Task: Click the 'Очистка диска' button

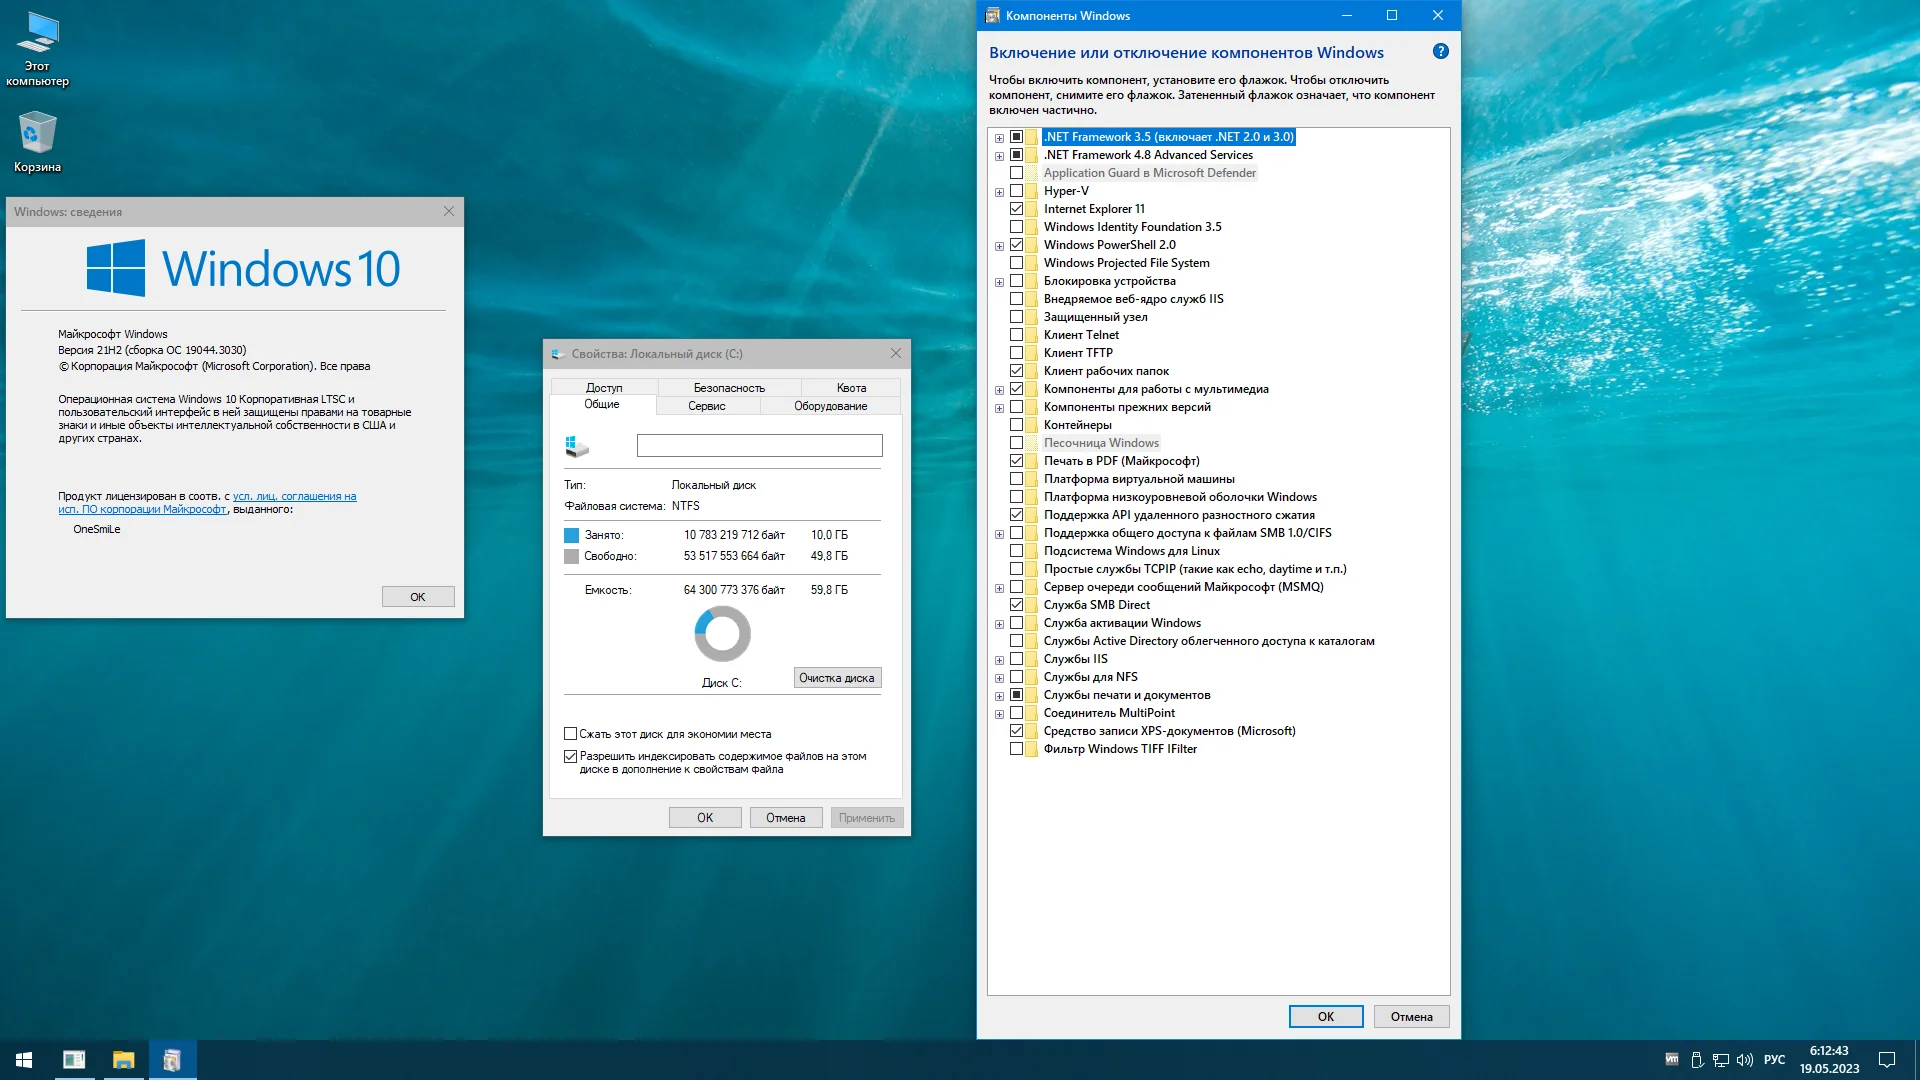Action: [837, 678]
